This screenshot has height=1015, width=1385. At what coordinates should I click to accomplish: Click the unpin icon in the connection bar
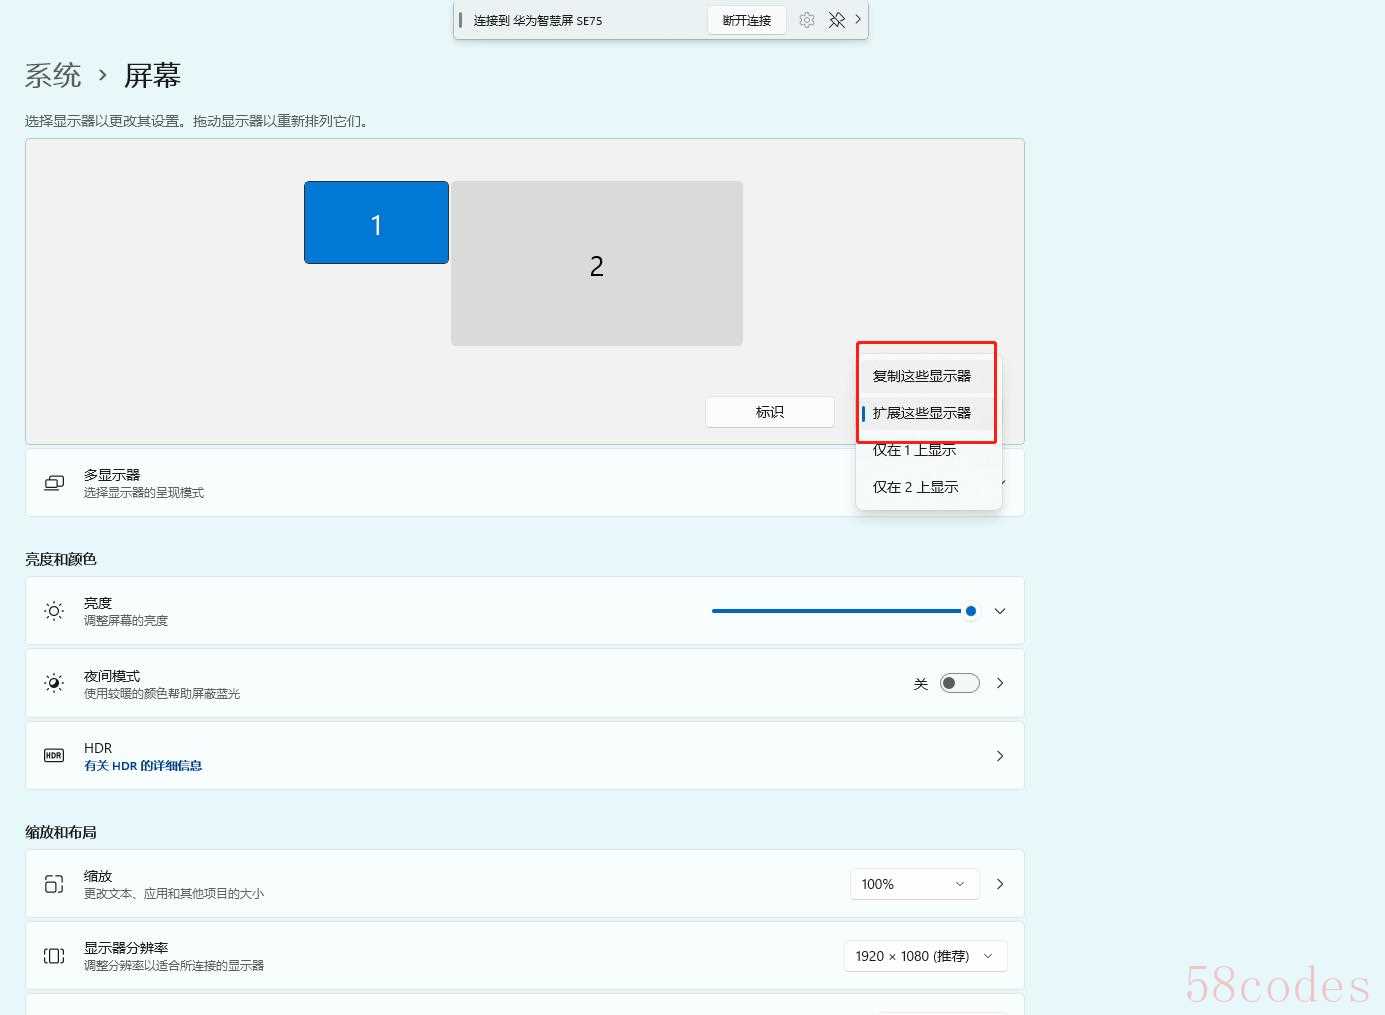pyautogui.click(x=837, y=20)
